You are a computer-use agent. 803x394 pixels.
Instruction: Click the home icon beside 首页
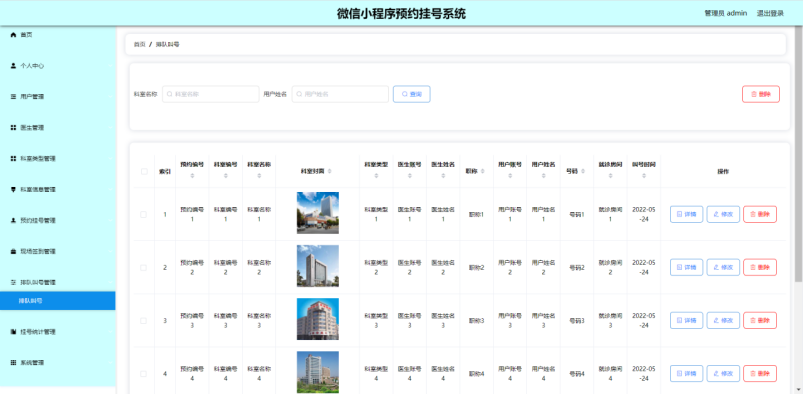click(x=13, y=35)
